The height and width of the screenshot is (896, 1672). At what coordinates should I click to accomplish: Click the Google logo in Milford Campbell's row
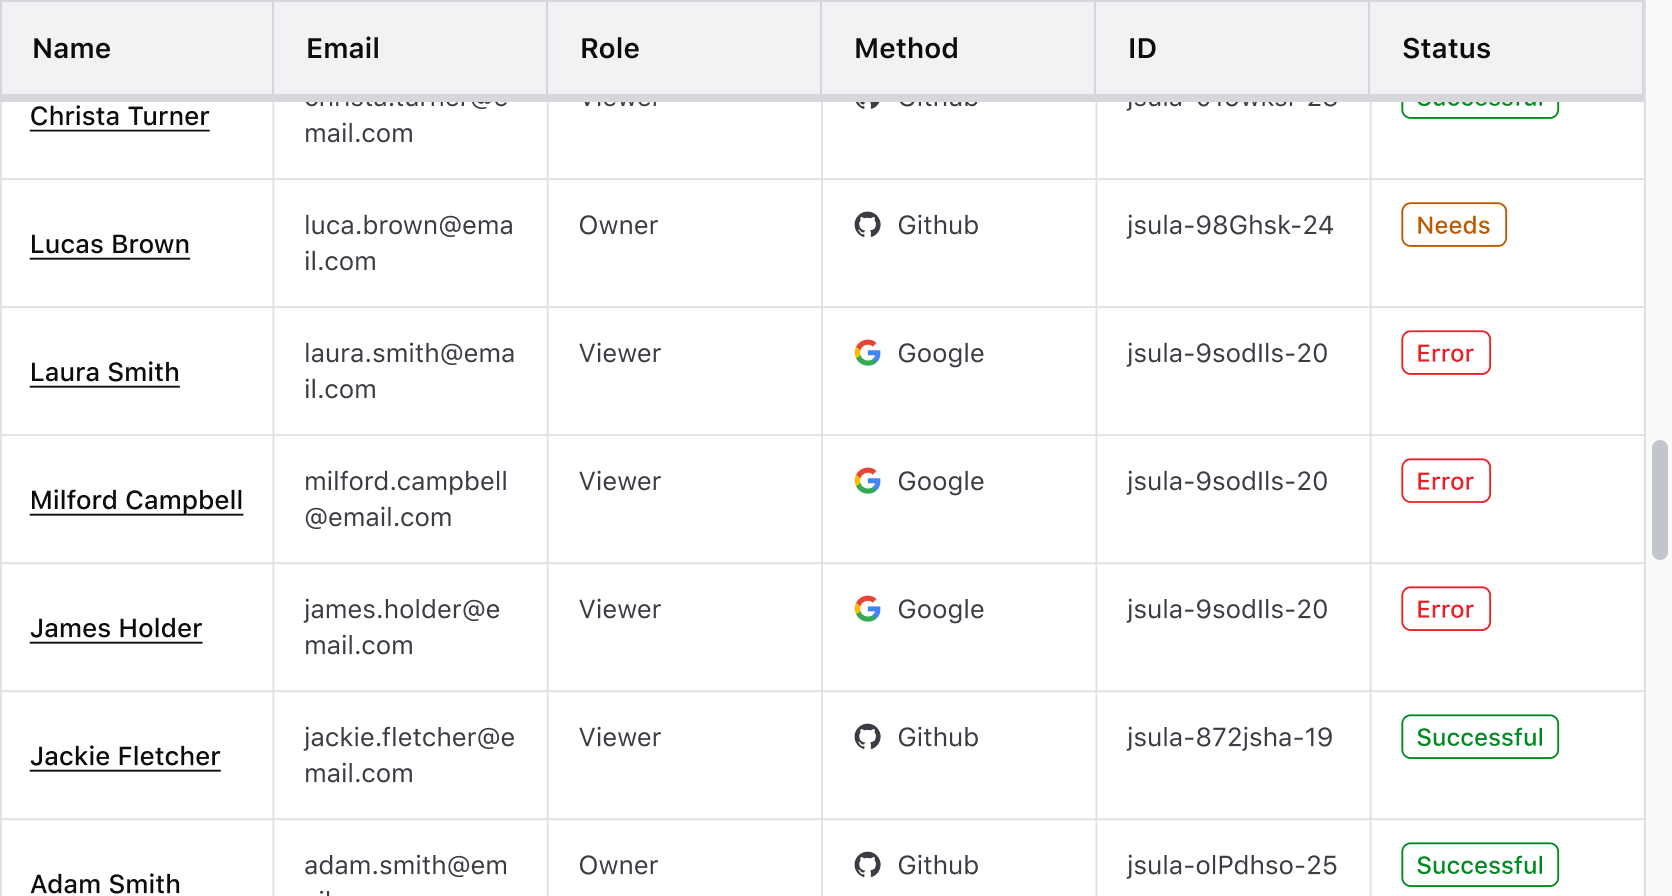pos(867,481)
